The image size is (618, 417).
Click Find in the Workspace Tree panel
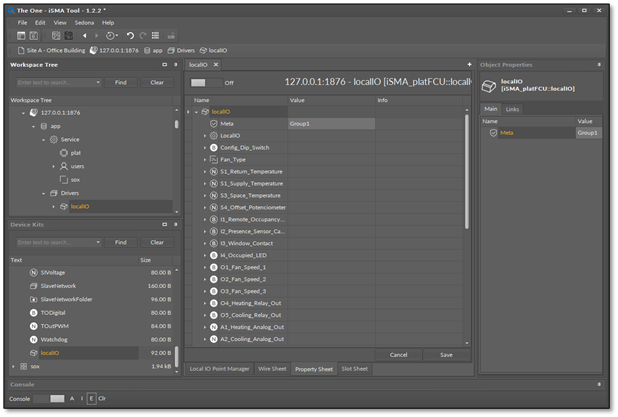120,82
